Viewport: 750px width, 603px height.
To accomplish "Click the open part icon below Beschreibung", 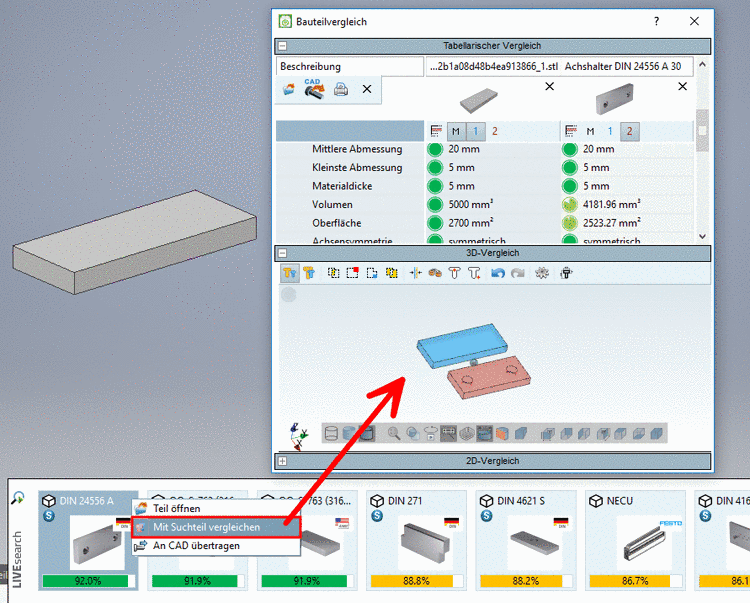I will [x=289, y=89].
